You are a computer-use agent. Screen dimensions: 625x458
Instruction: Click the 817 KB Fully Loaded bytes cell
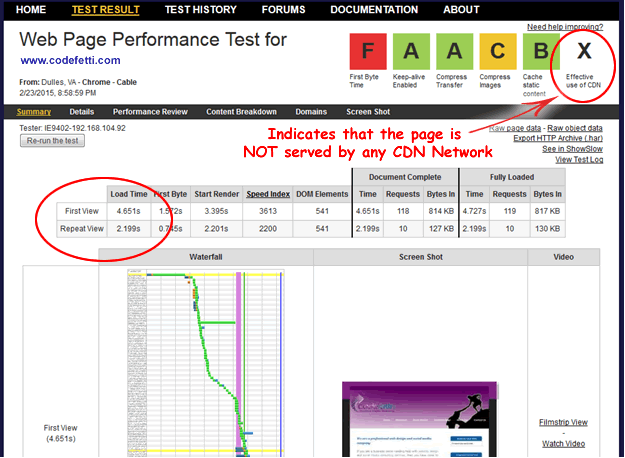(547, 211)
